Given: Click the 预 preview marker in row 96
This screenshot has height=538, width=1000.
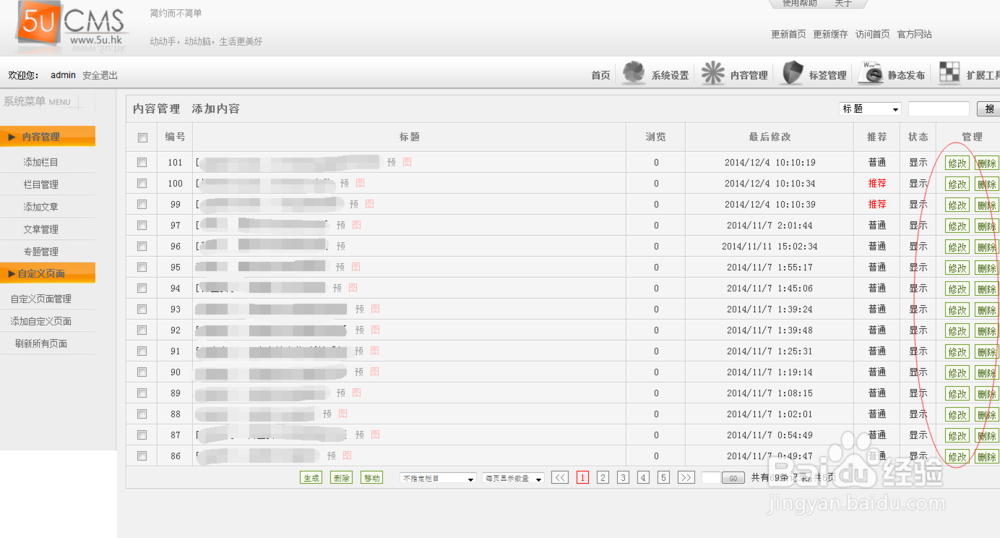Looking at the screenshot, I should point(341,246).
